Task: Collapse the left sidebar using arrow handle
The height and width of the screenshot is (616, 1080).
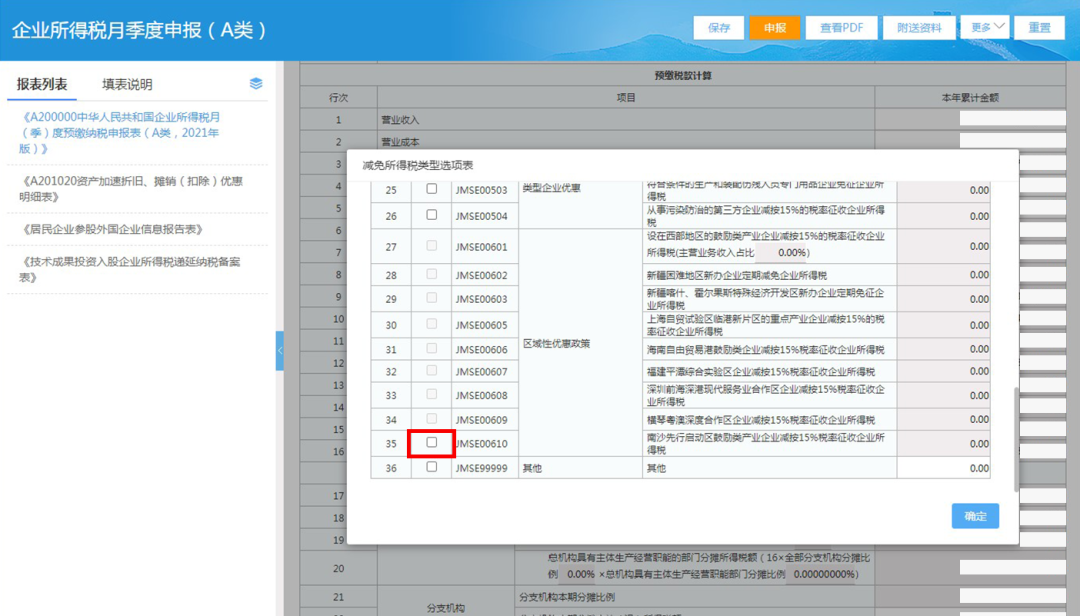Action: point(280,351)
